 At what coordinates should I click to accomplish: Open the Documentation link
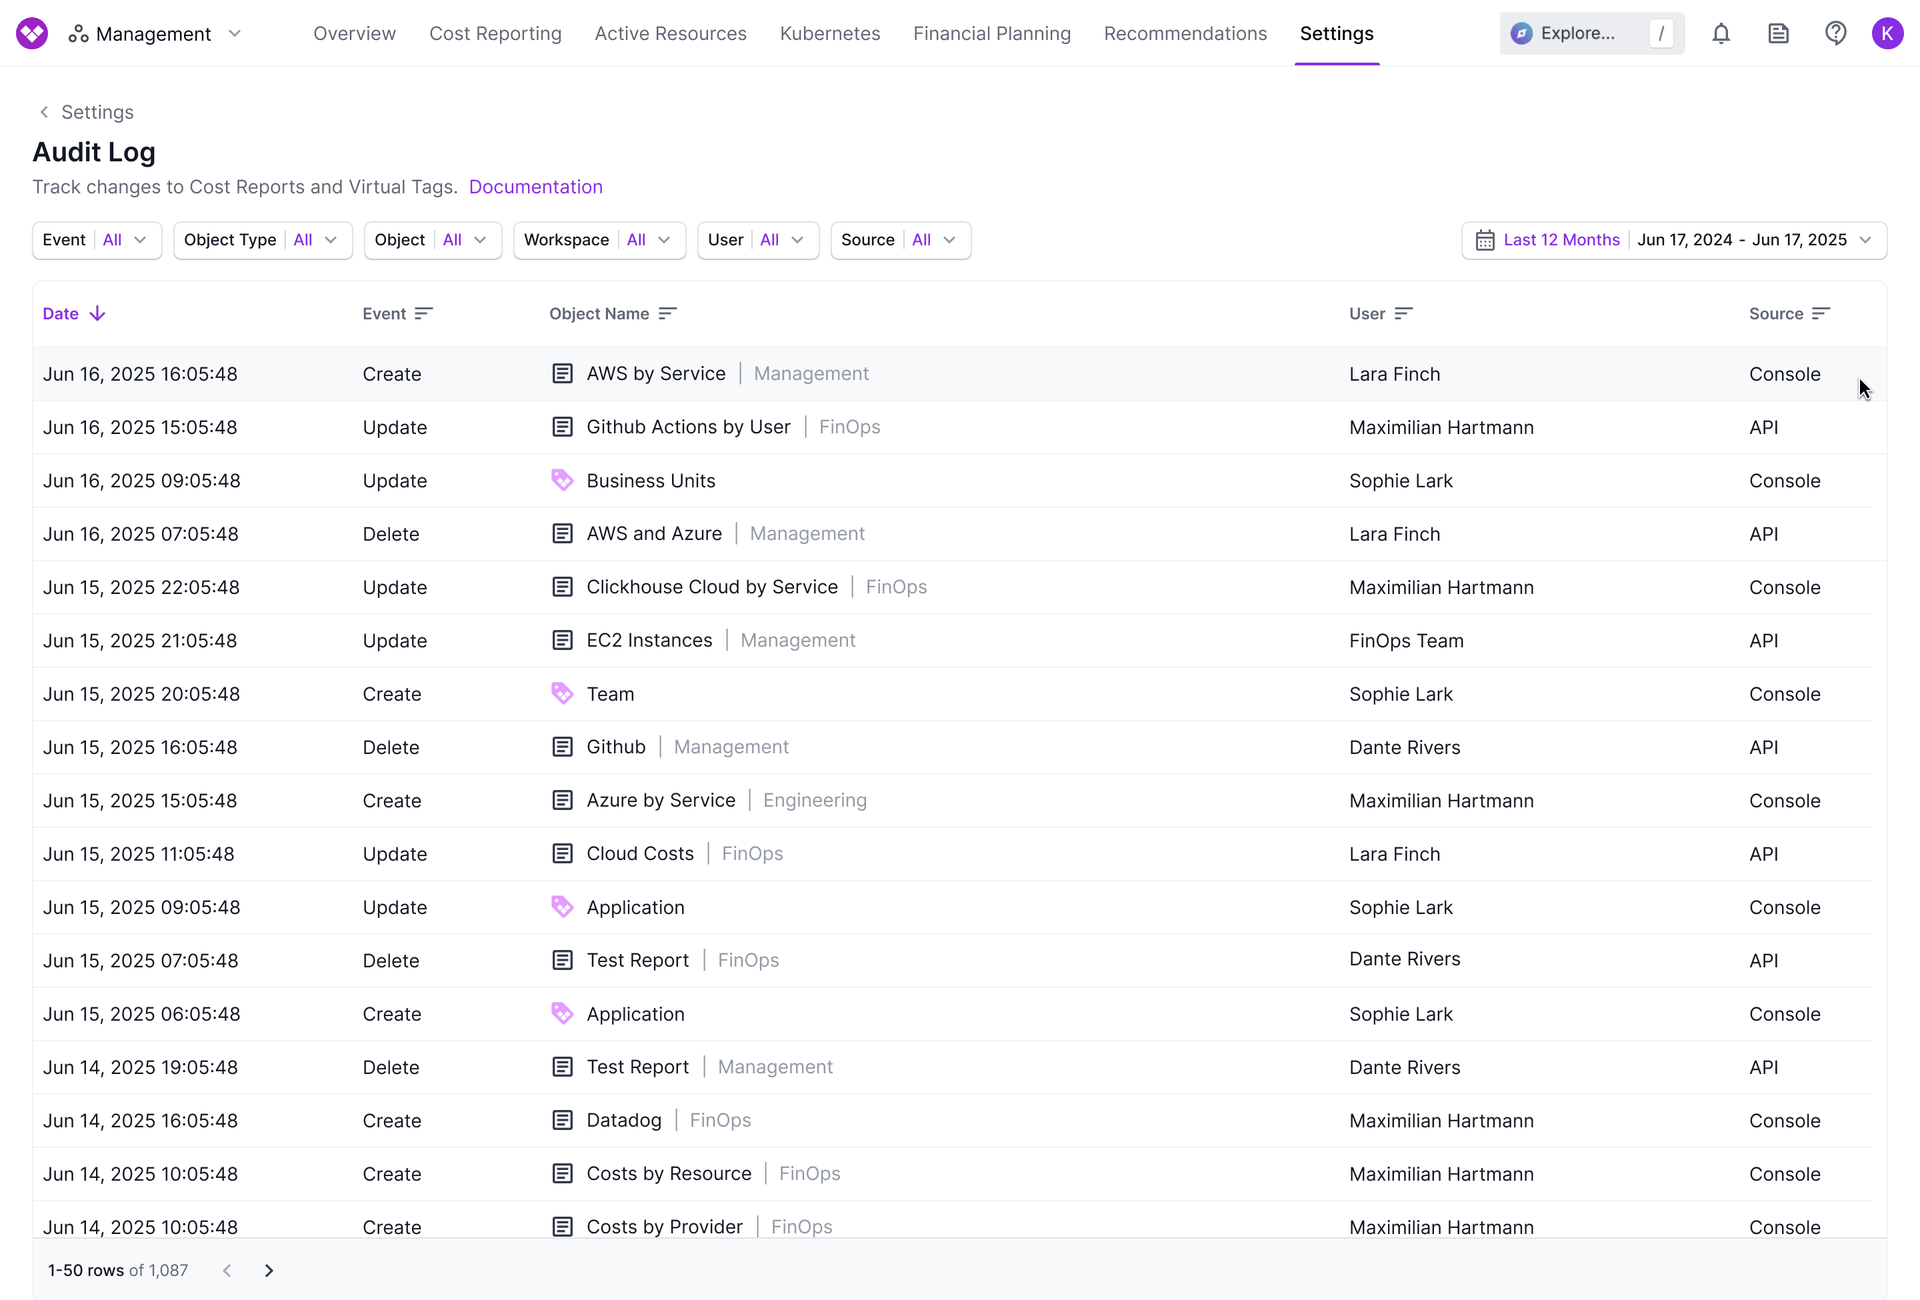click(535, 187)
